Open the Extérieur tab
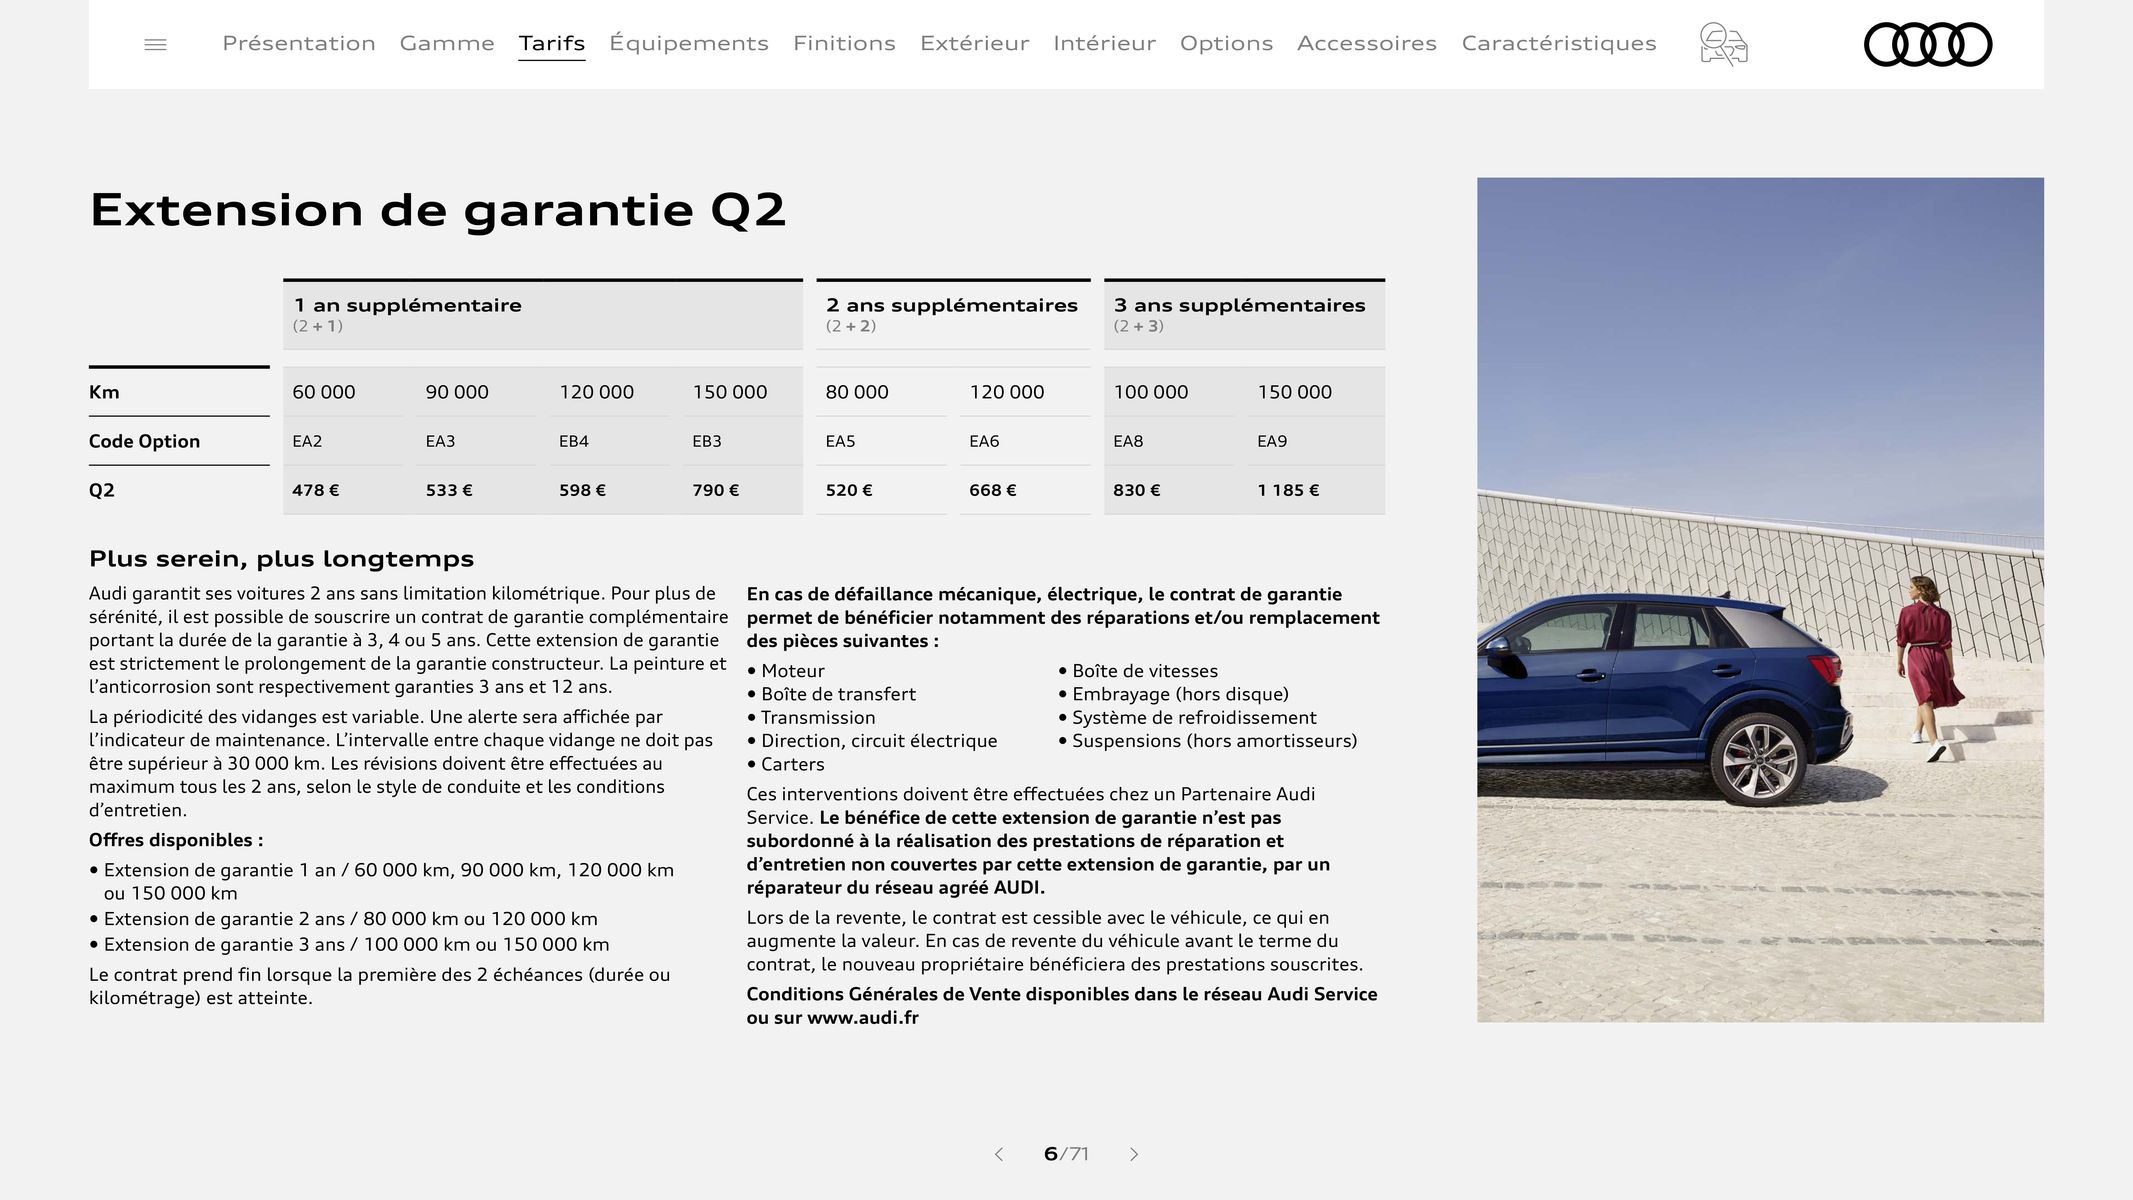2133x1200 pixels. click(974, 43)
